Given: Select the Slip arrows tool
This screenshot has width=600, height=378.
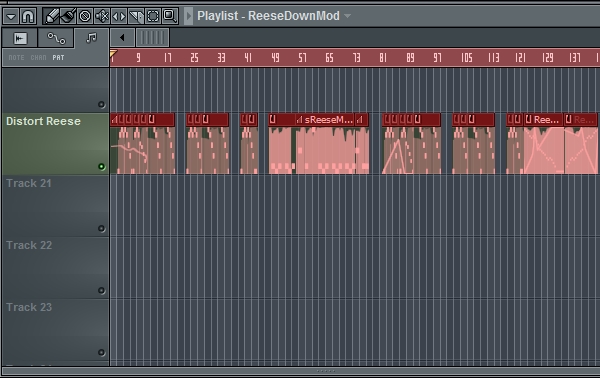Looking at the screenshot, I should click(x=119, y=16).
